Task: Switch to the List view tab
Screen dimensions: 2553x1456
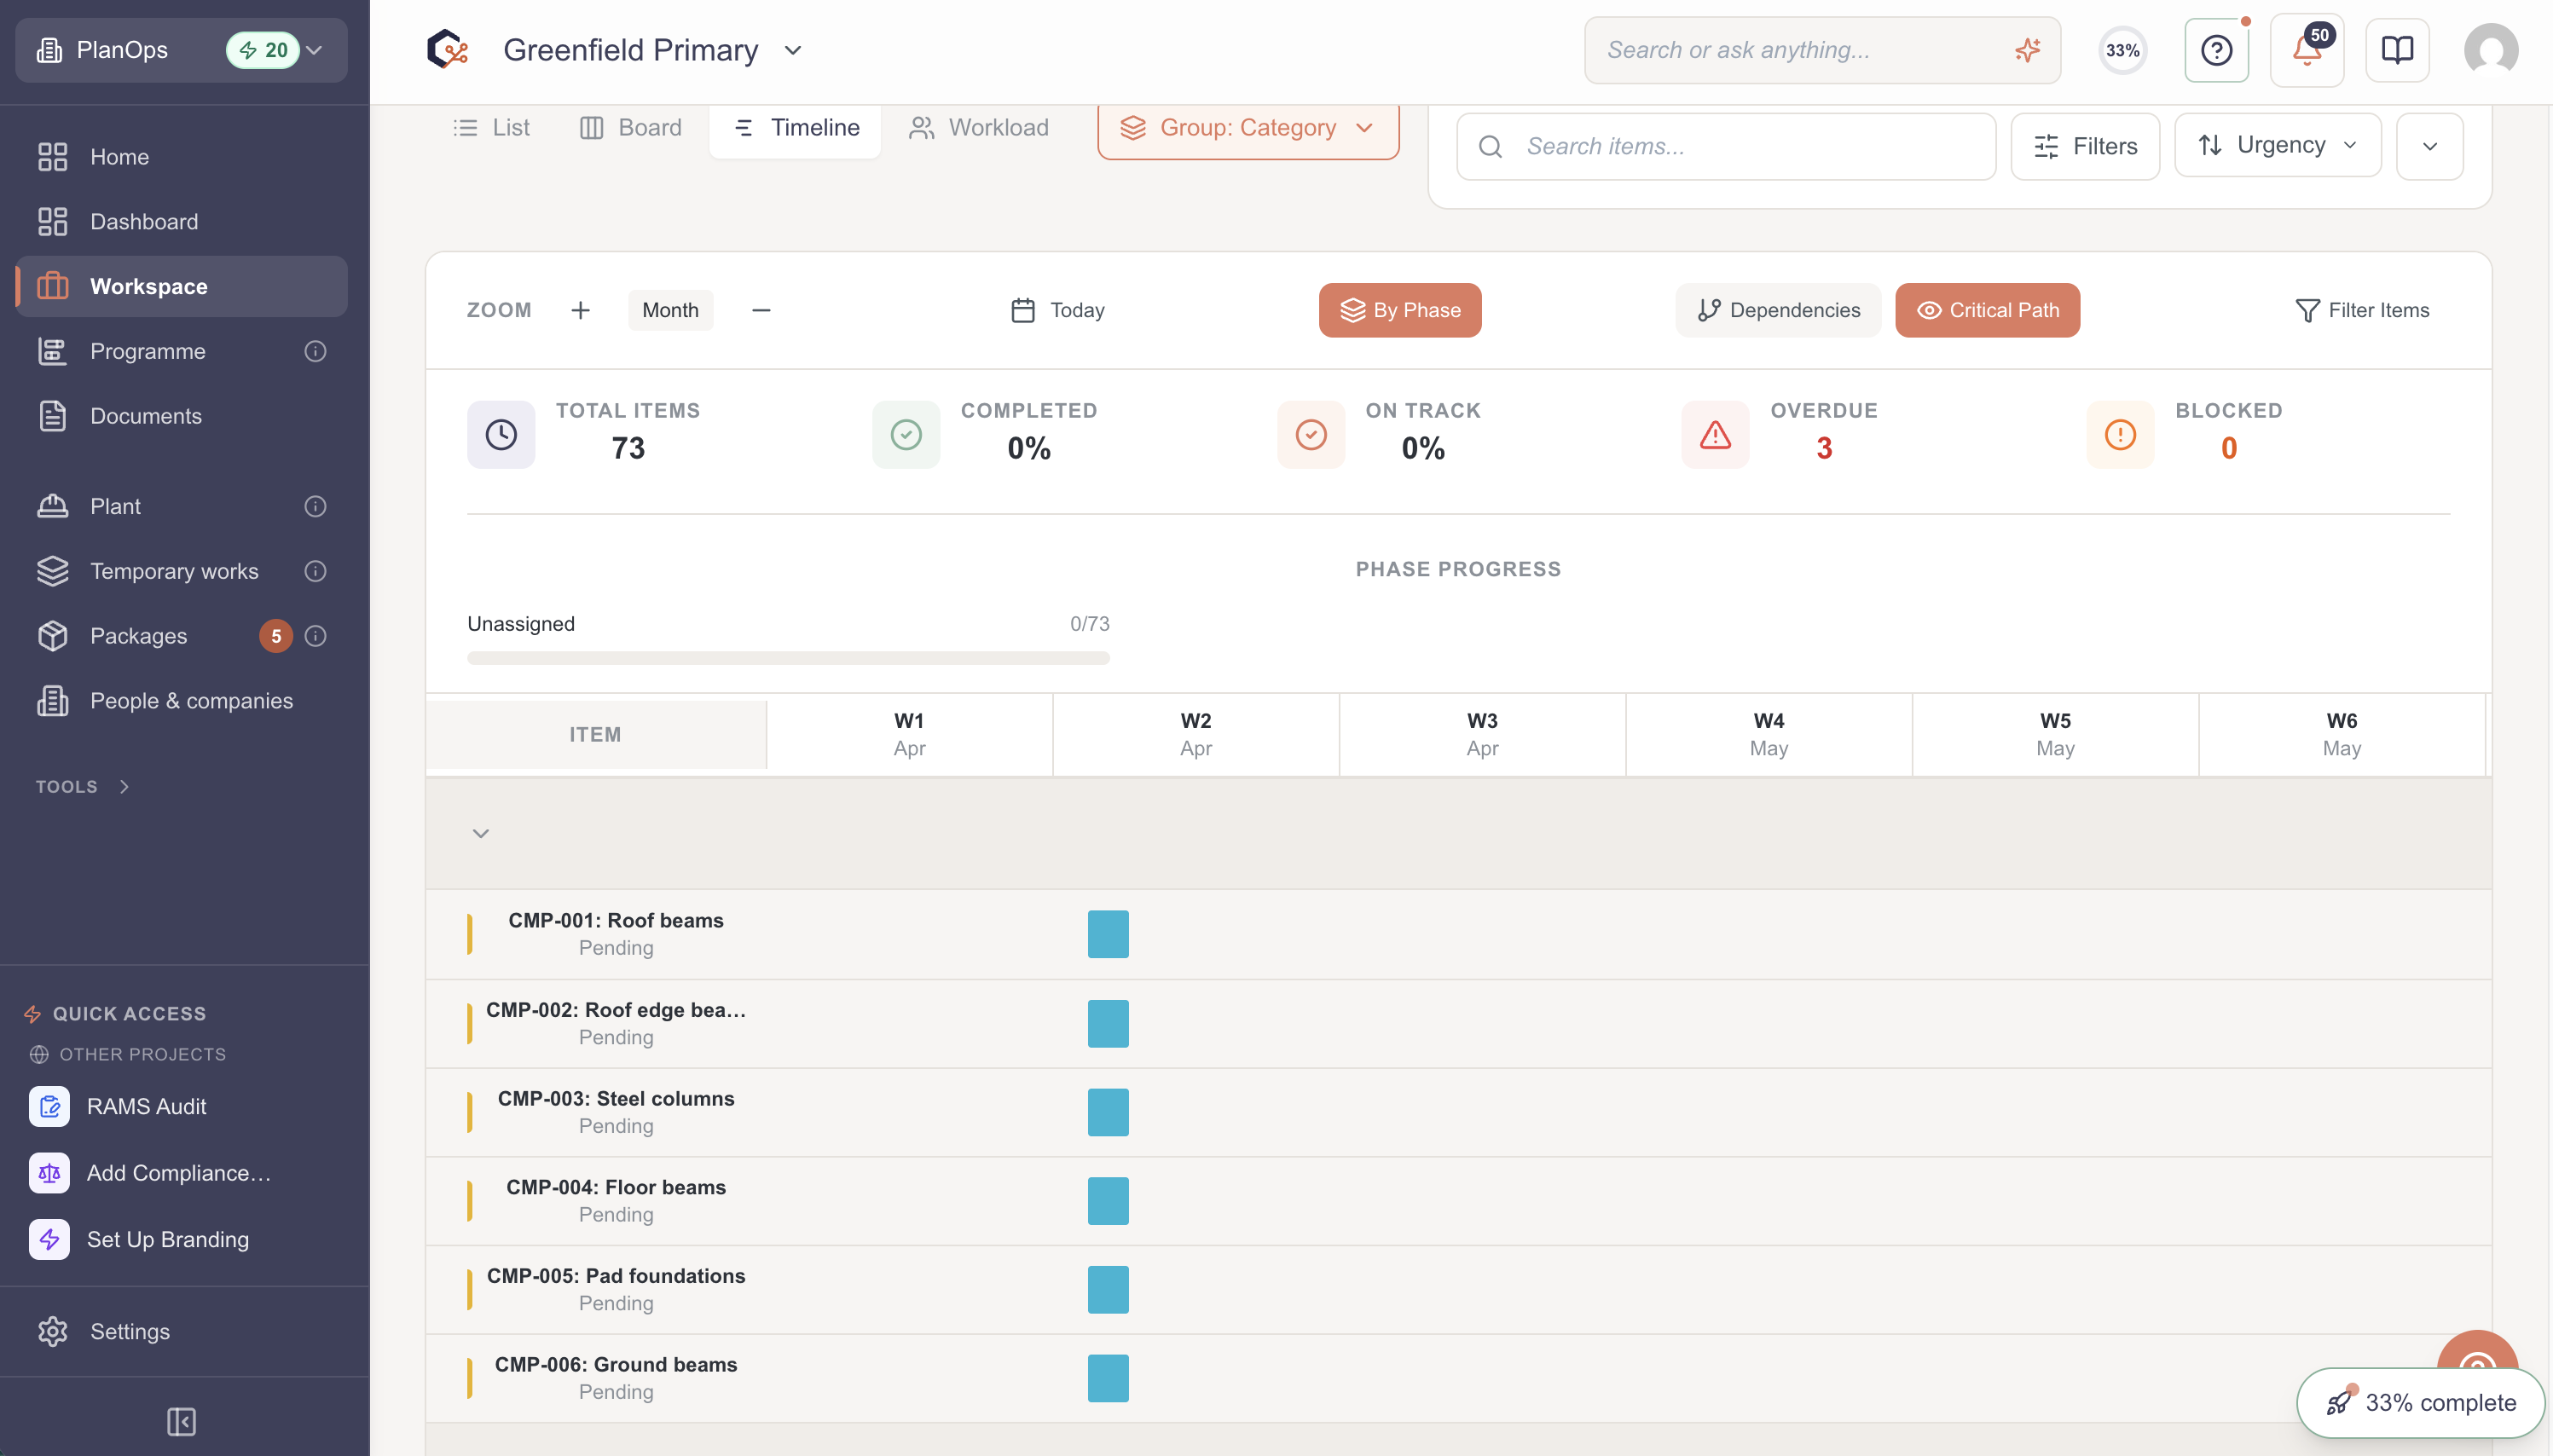Action: pos(491,128)
